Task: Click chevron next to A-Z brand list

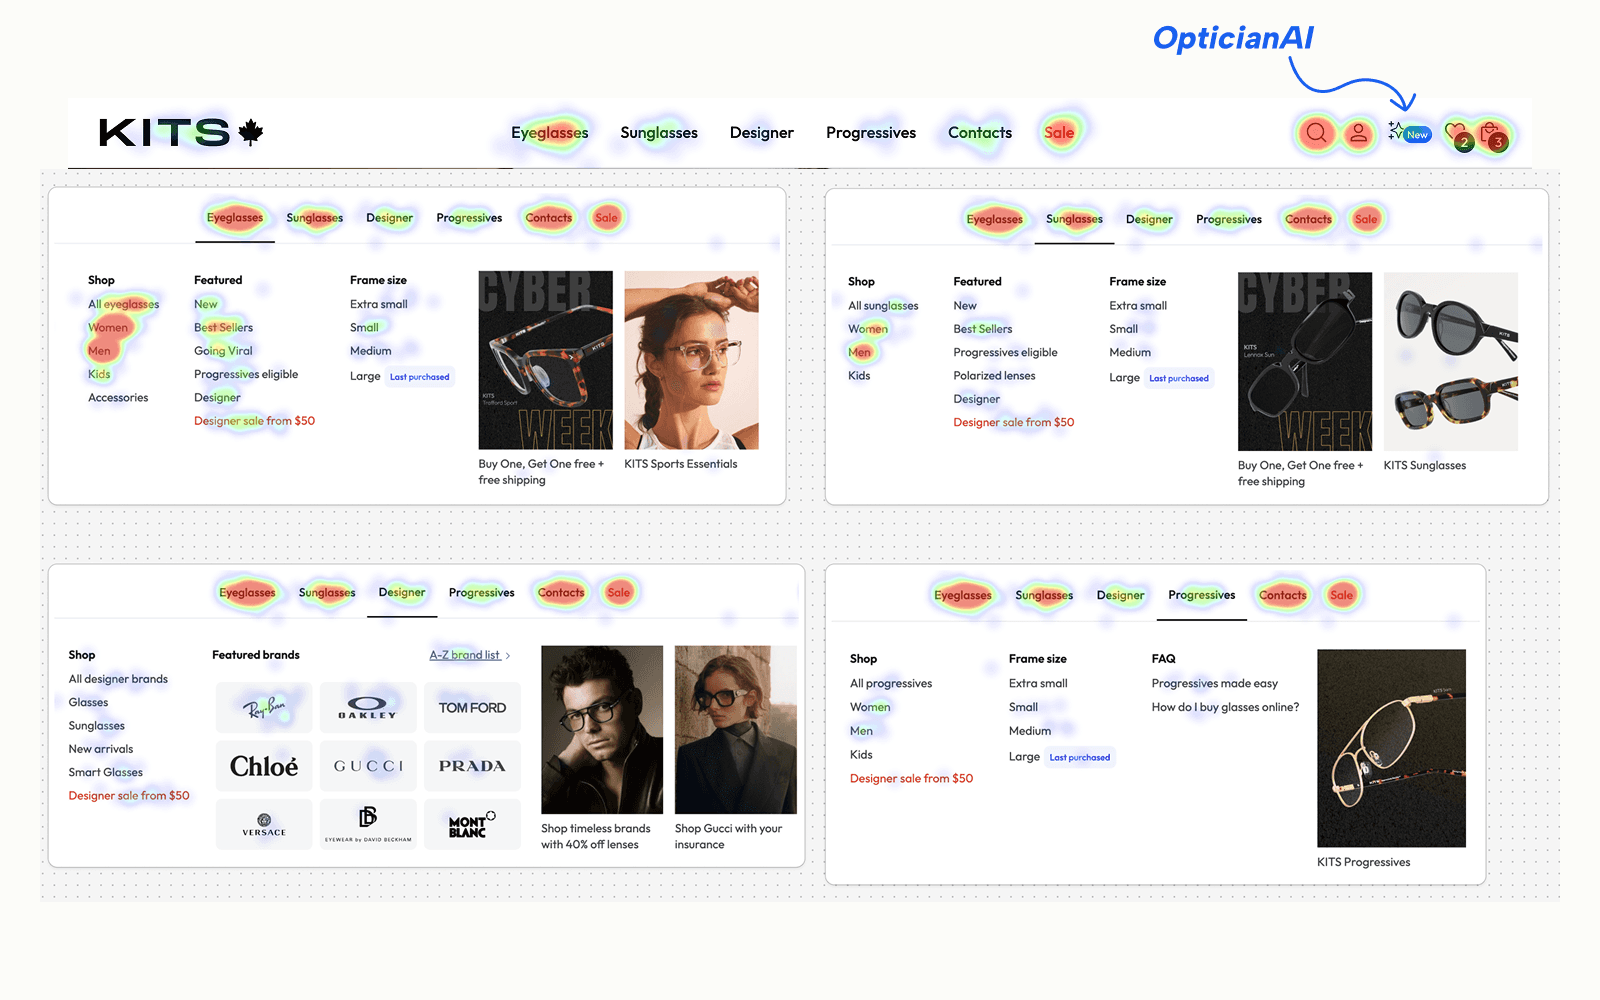Action: click(508, 656)
